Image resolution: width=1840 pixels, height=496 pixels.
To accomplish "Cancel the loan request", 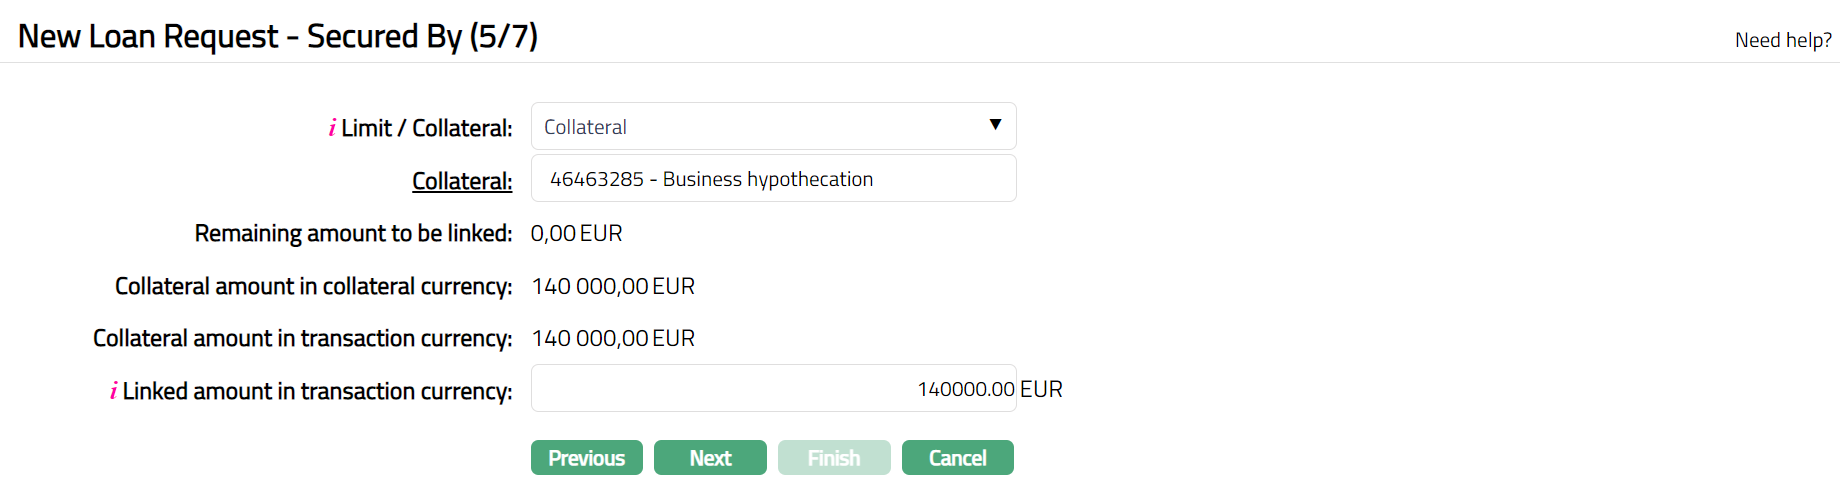I will coord(957,458).
